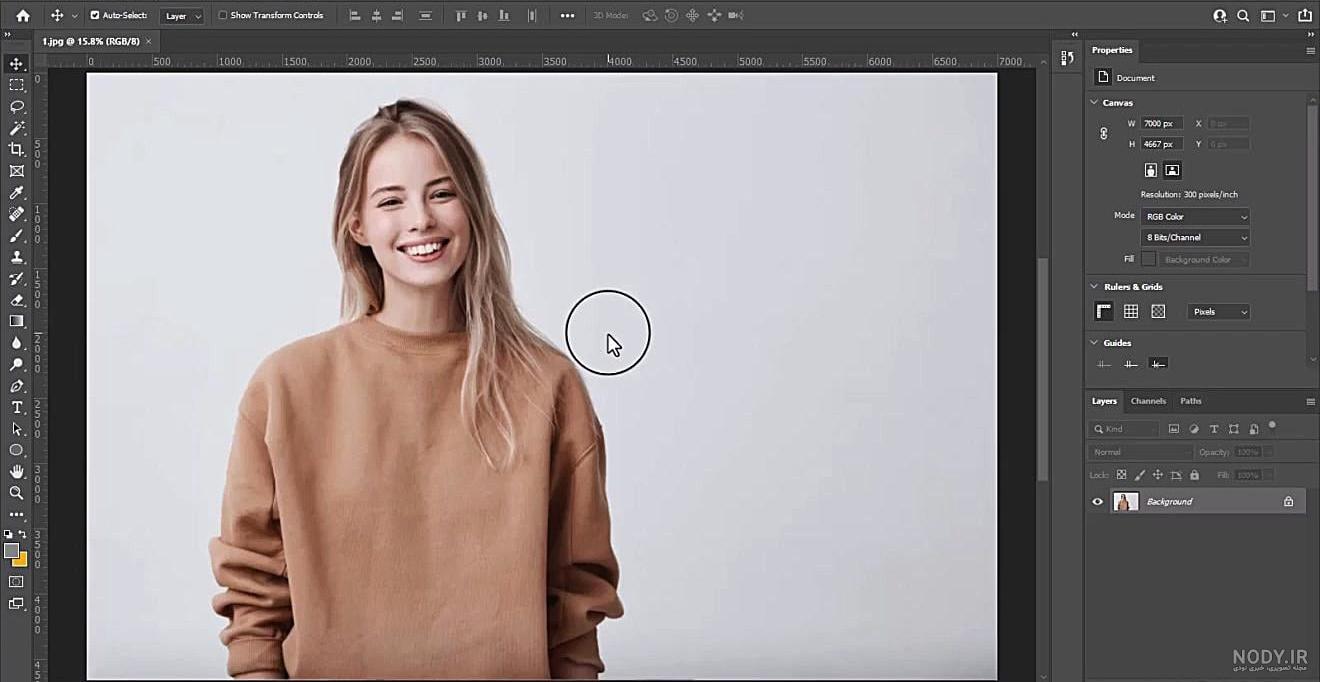Viewport: 1320px width, 682px height.
Task: Click landscape orientation canvas button
Action: pyautogui.click(x=1173, y=170)
